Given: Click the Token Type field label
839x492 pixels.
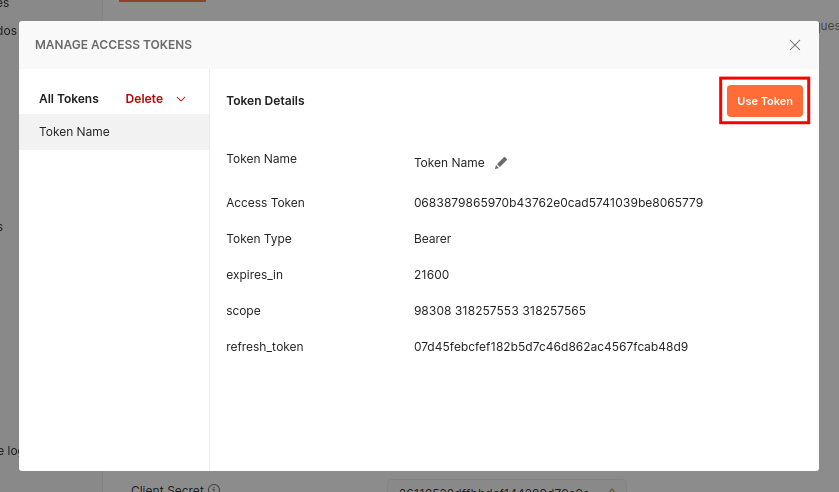Looking at the screenshot, I should click(x=259, y=239).
